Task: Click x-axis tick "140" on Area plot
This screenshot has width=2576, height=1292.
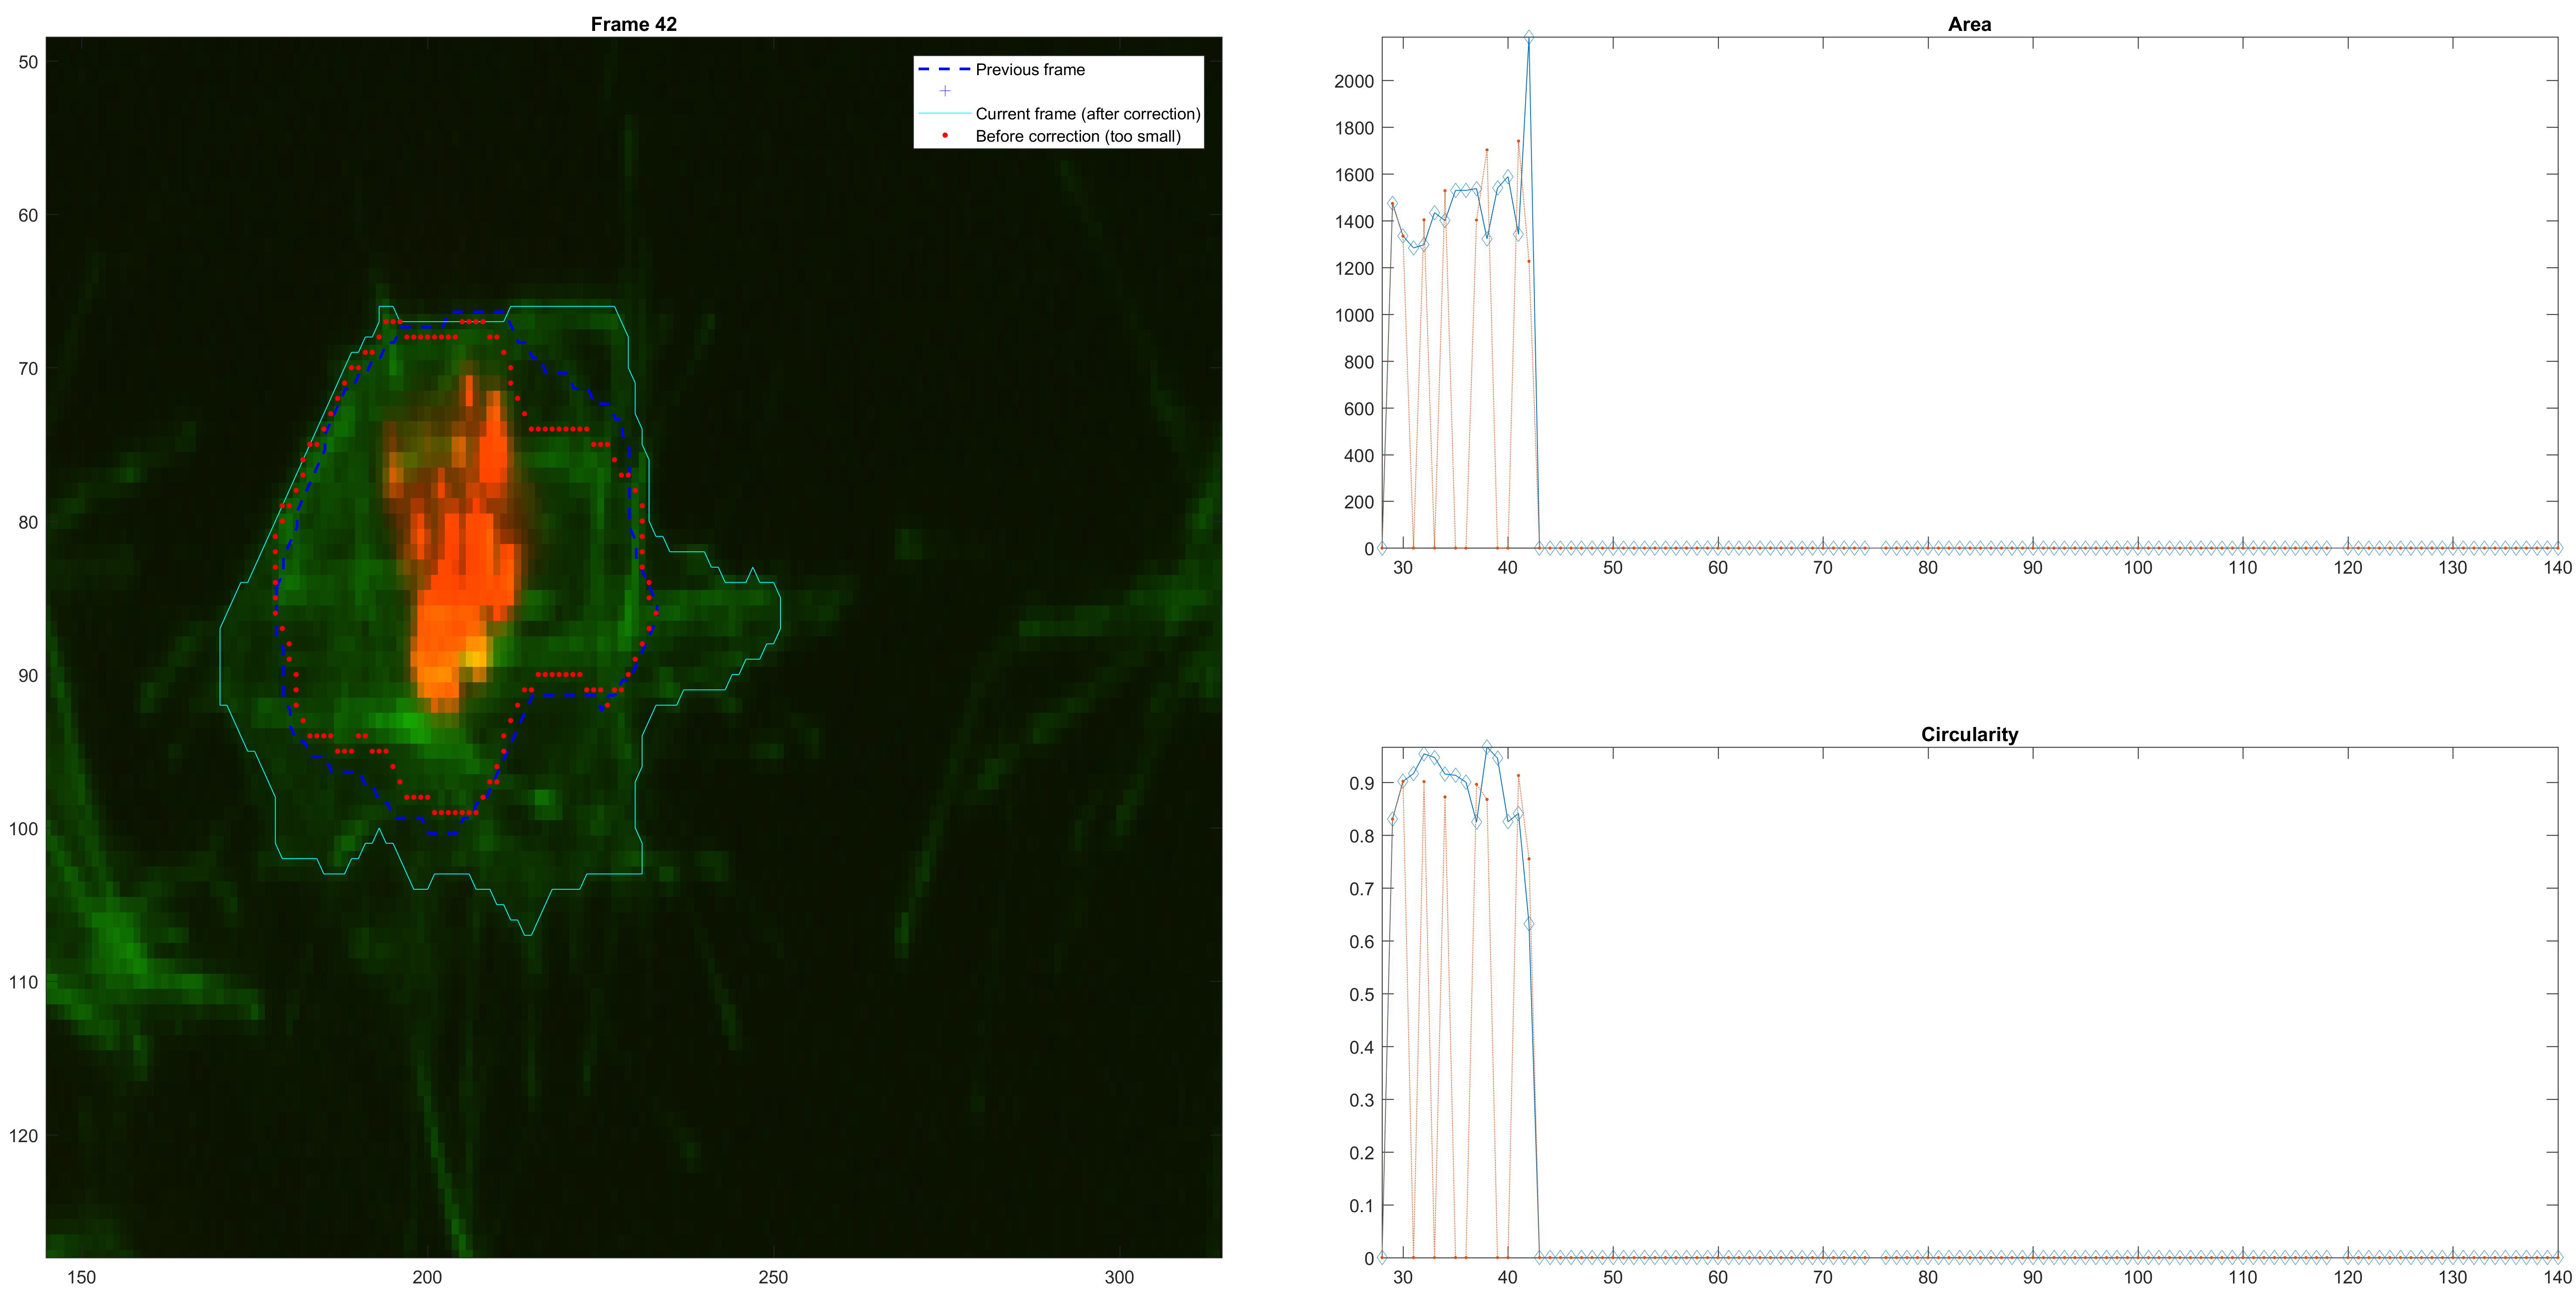Action: (2557, 568)
